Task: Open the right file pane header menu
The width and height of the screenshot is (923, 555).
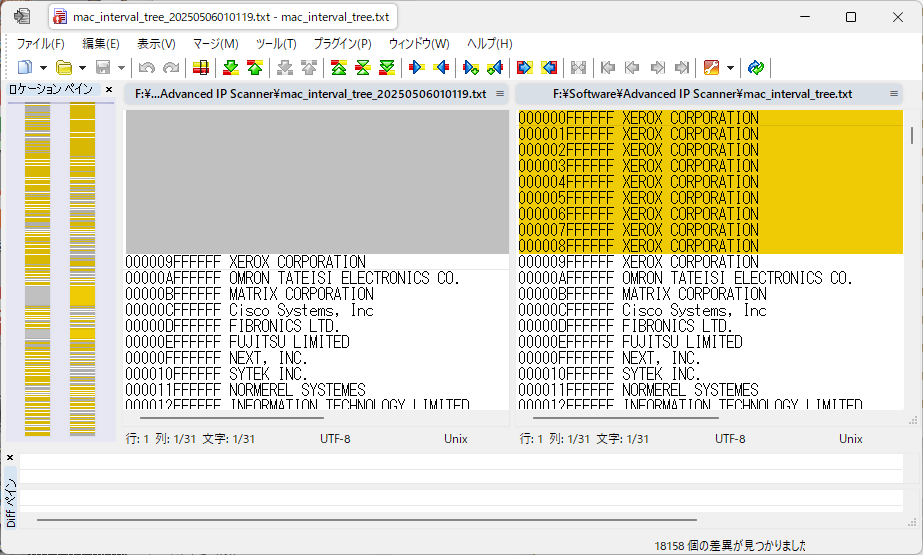Action: [894, 94]
